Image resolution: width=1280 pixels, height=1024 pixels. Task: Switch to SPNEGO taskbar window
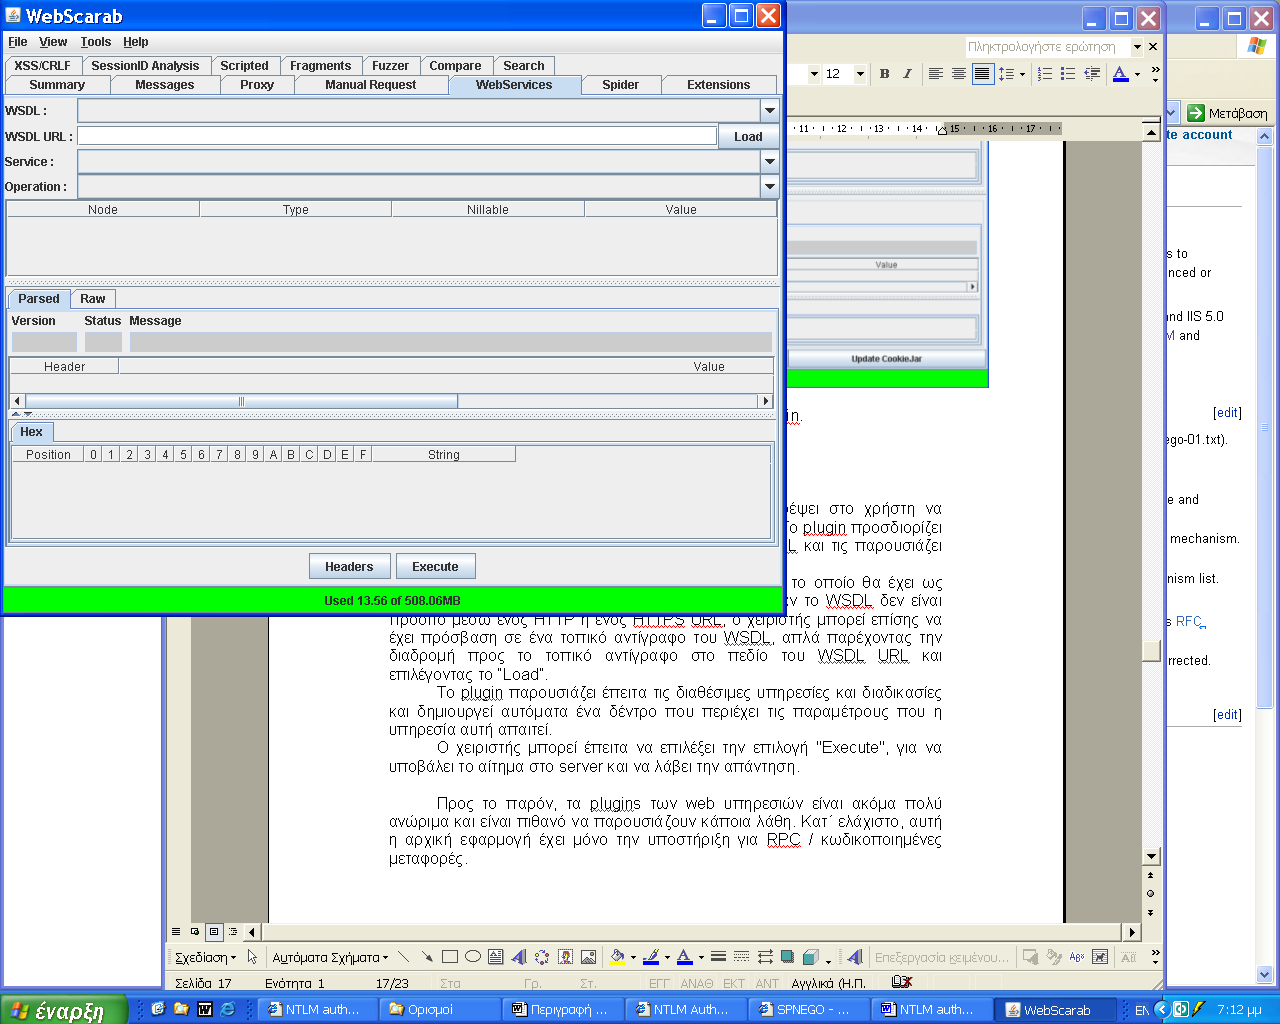(x=809, y=1010)
